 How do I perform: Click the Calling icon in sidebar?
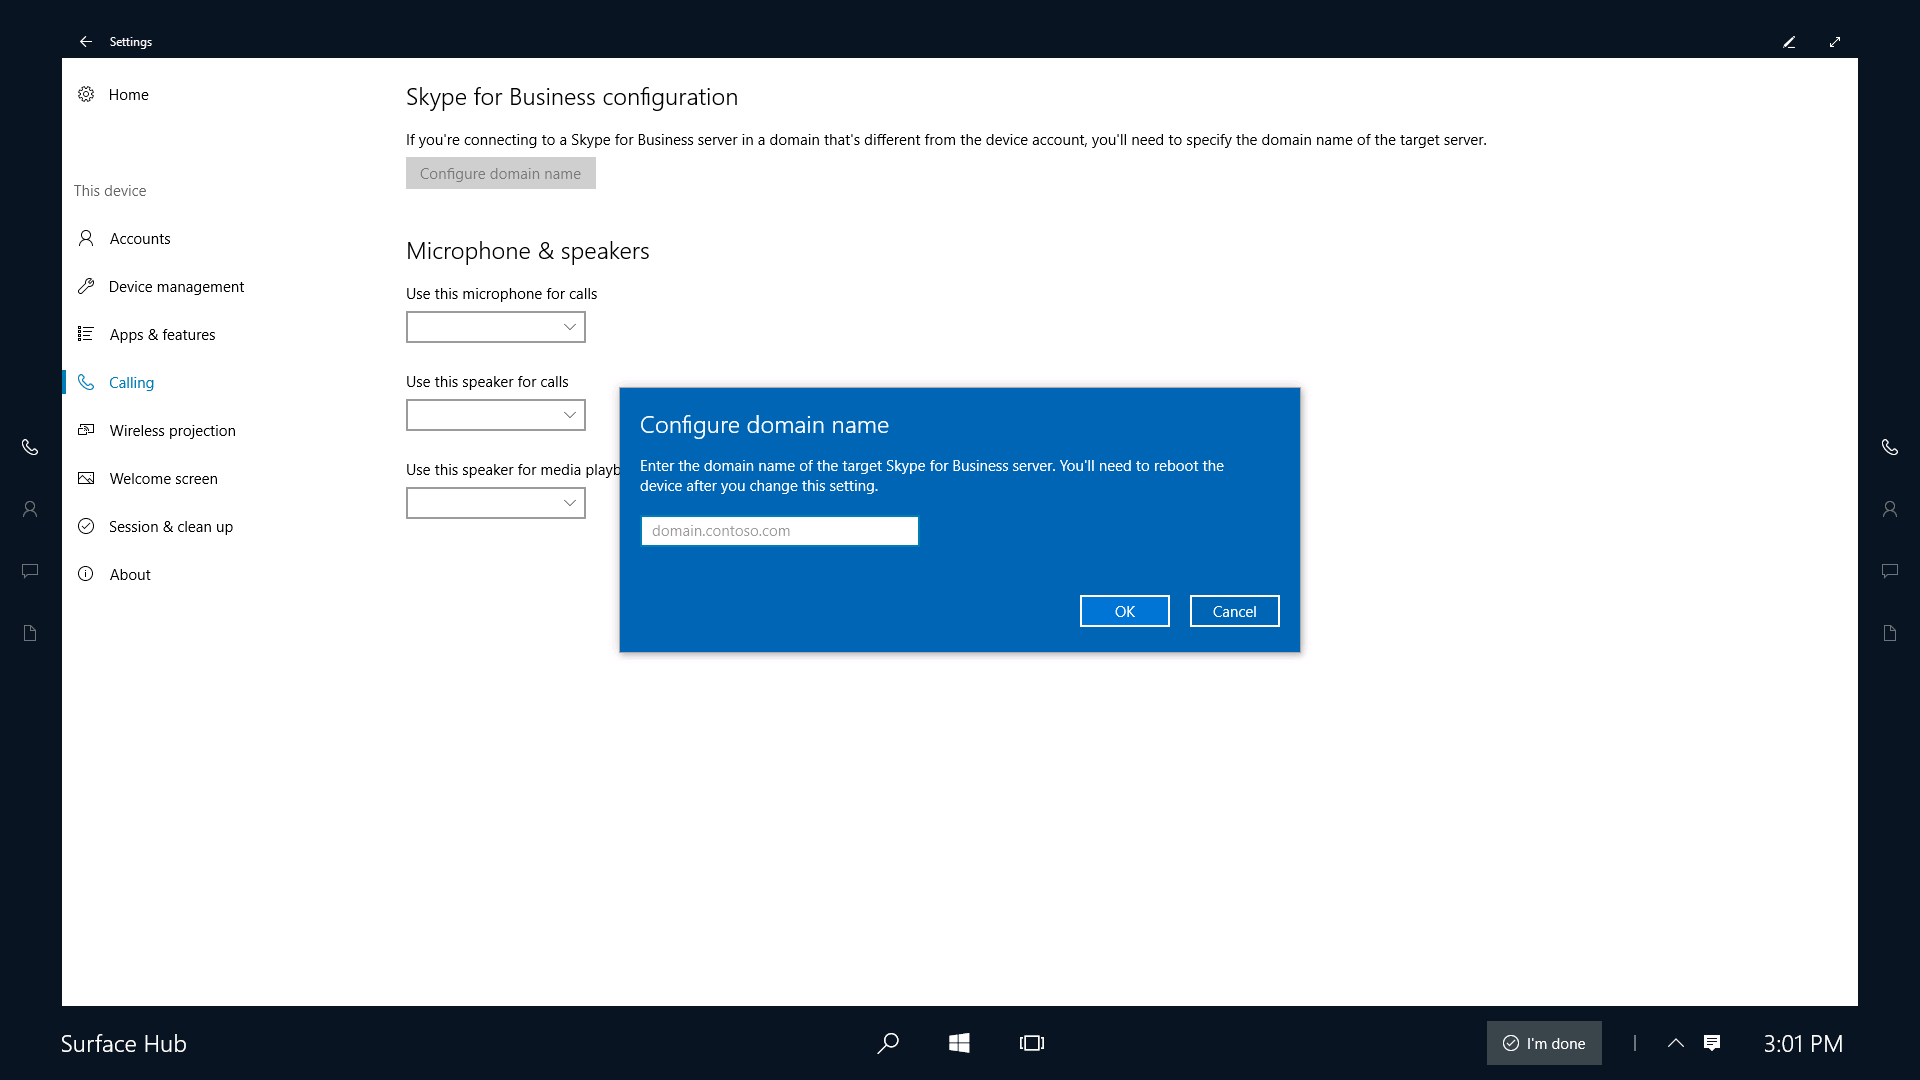tap(86, 381)
